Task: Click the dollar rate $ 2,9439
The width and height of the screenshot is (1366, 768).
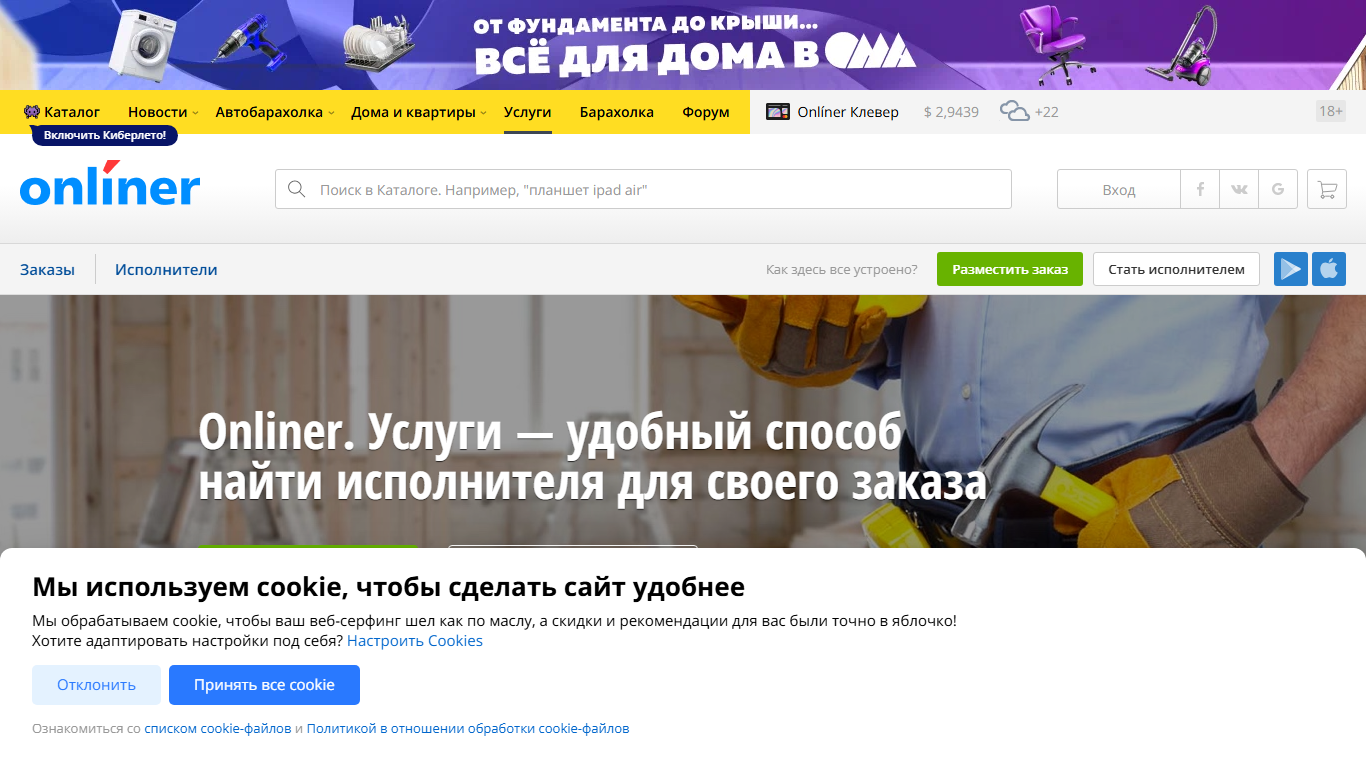Action: click(x=951, y=112)
